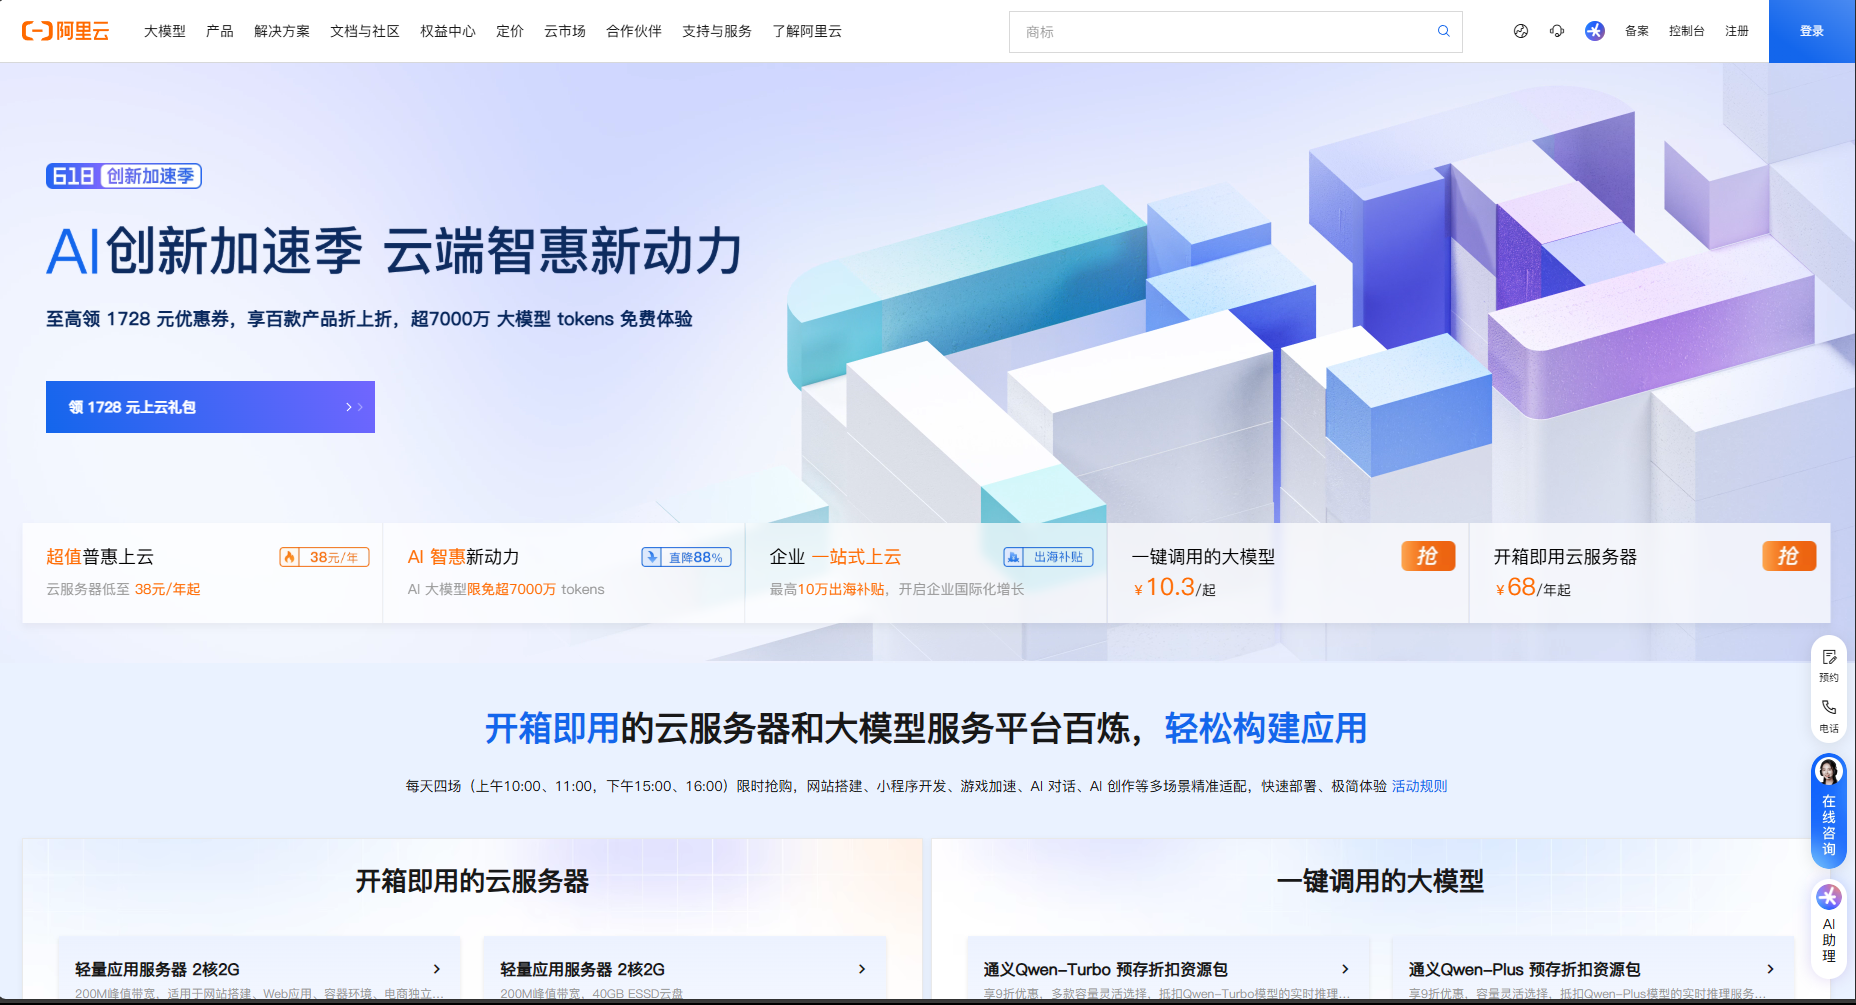Viewport: 1856px width, 1005px height.
Task: Open the AI assistant star icon in header
Action: tap(1595, 31)
